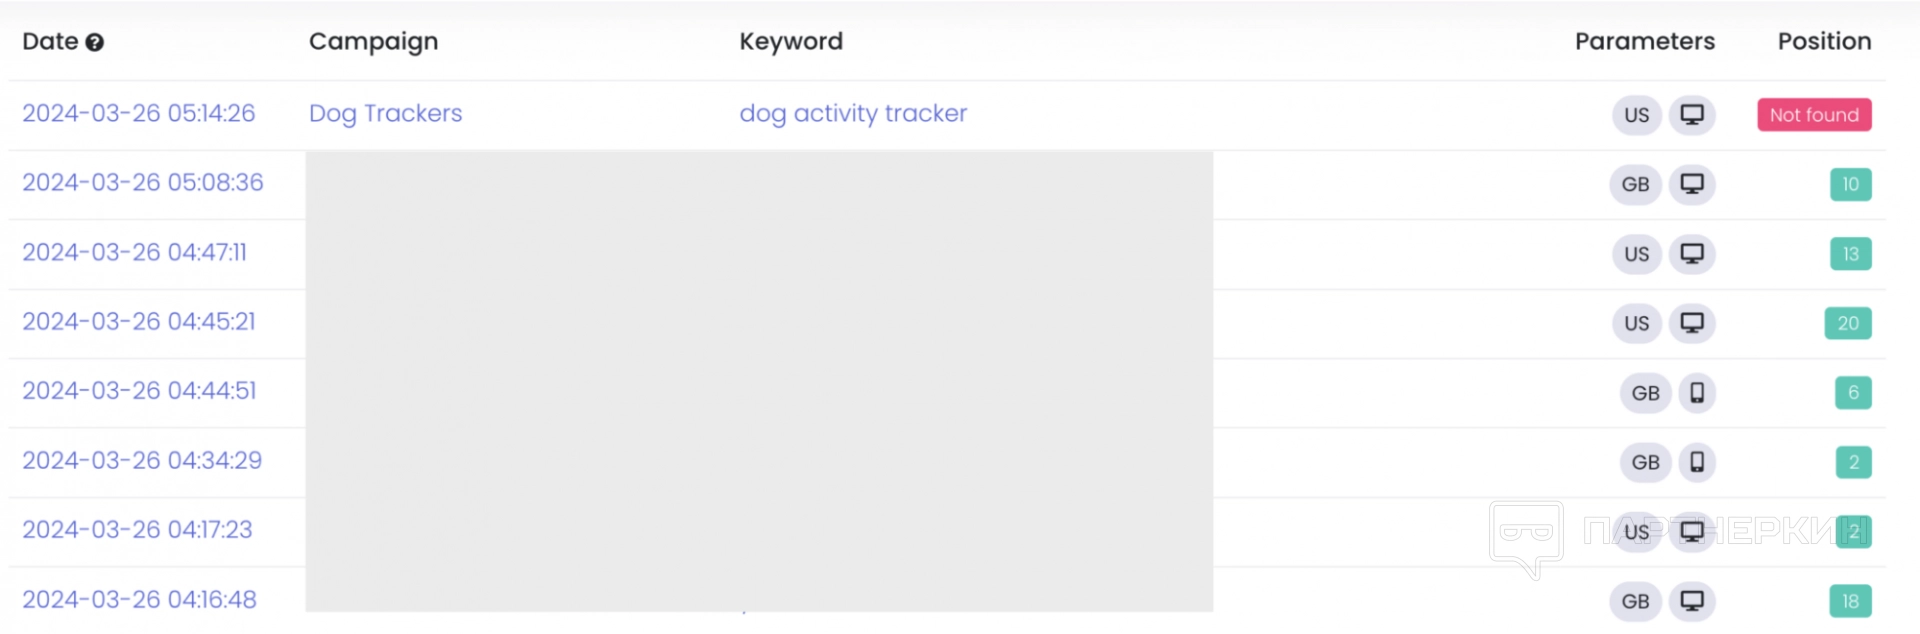Click the Position column header
Image resolution: width=1920 pixels, height=634 pixels.
1824,41
